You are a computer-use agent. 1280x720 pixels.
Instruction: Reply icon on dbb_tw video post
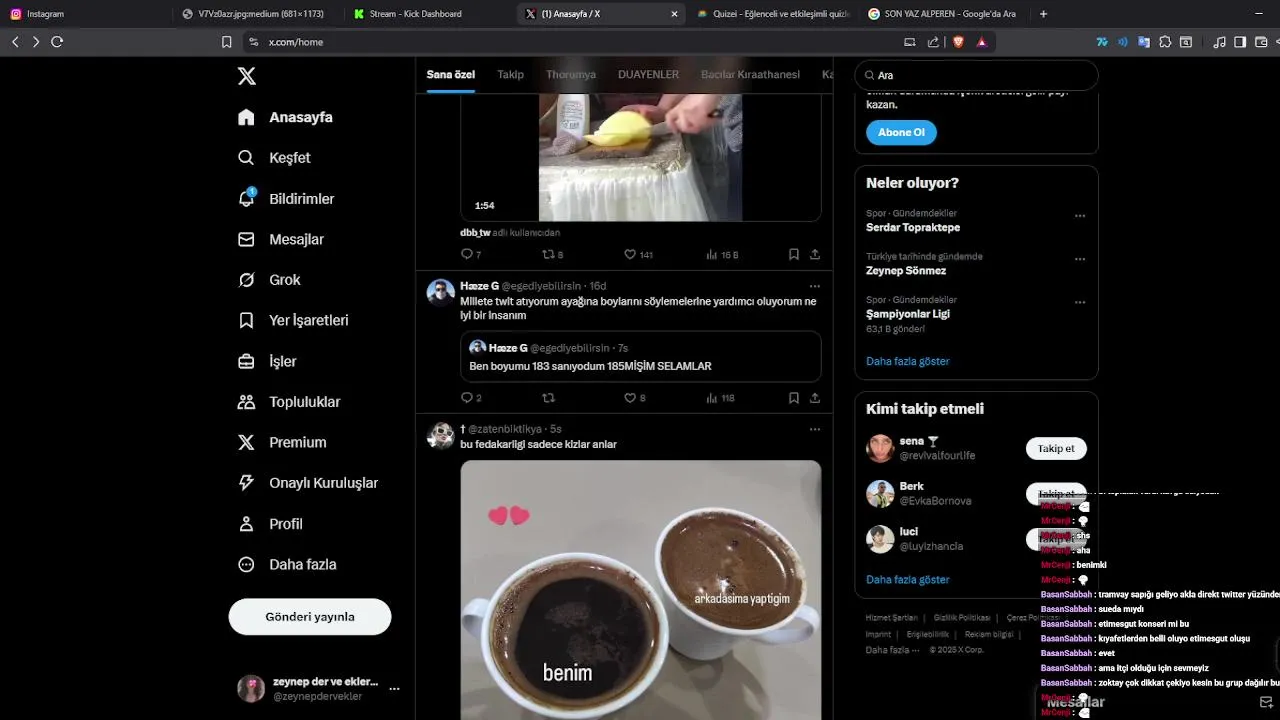(x=466, y=255)
